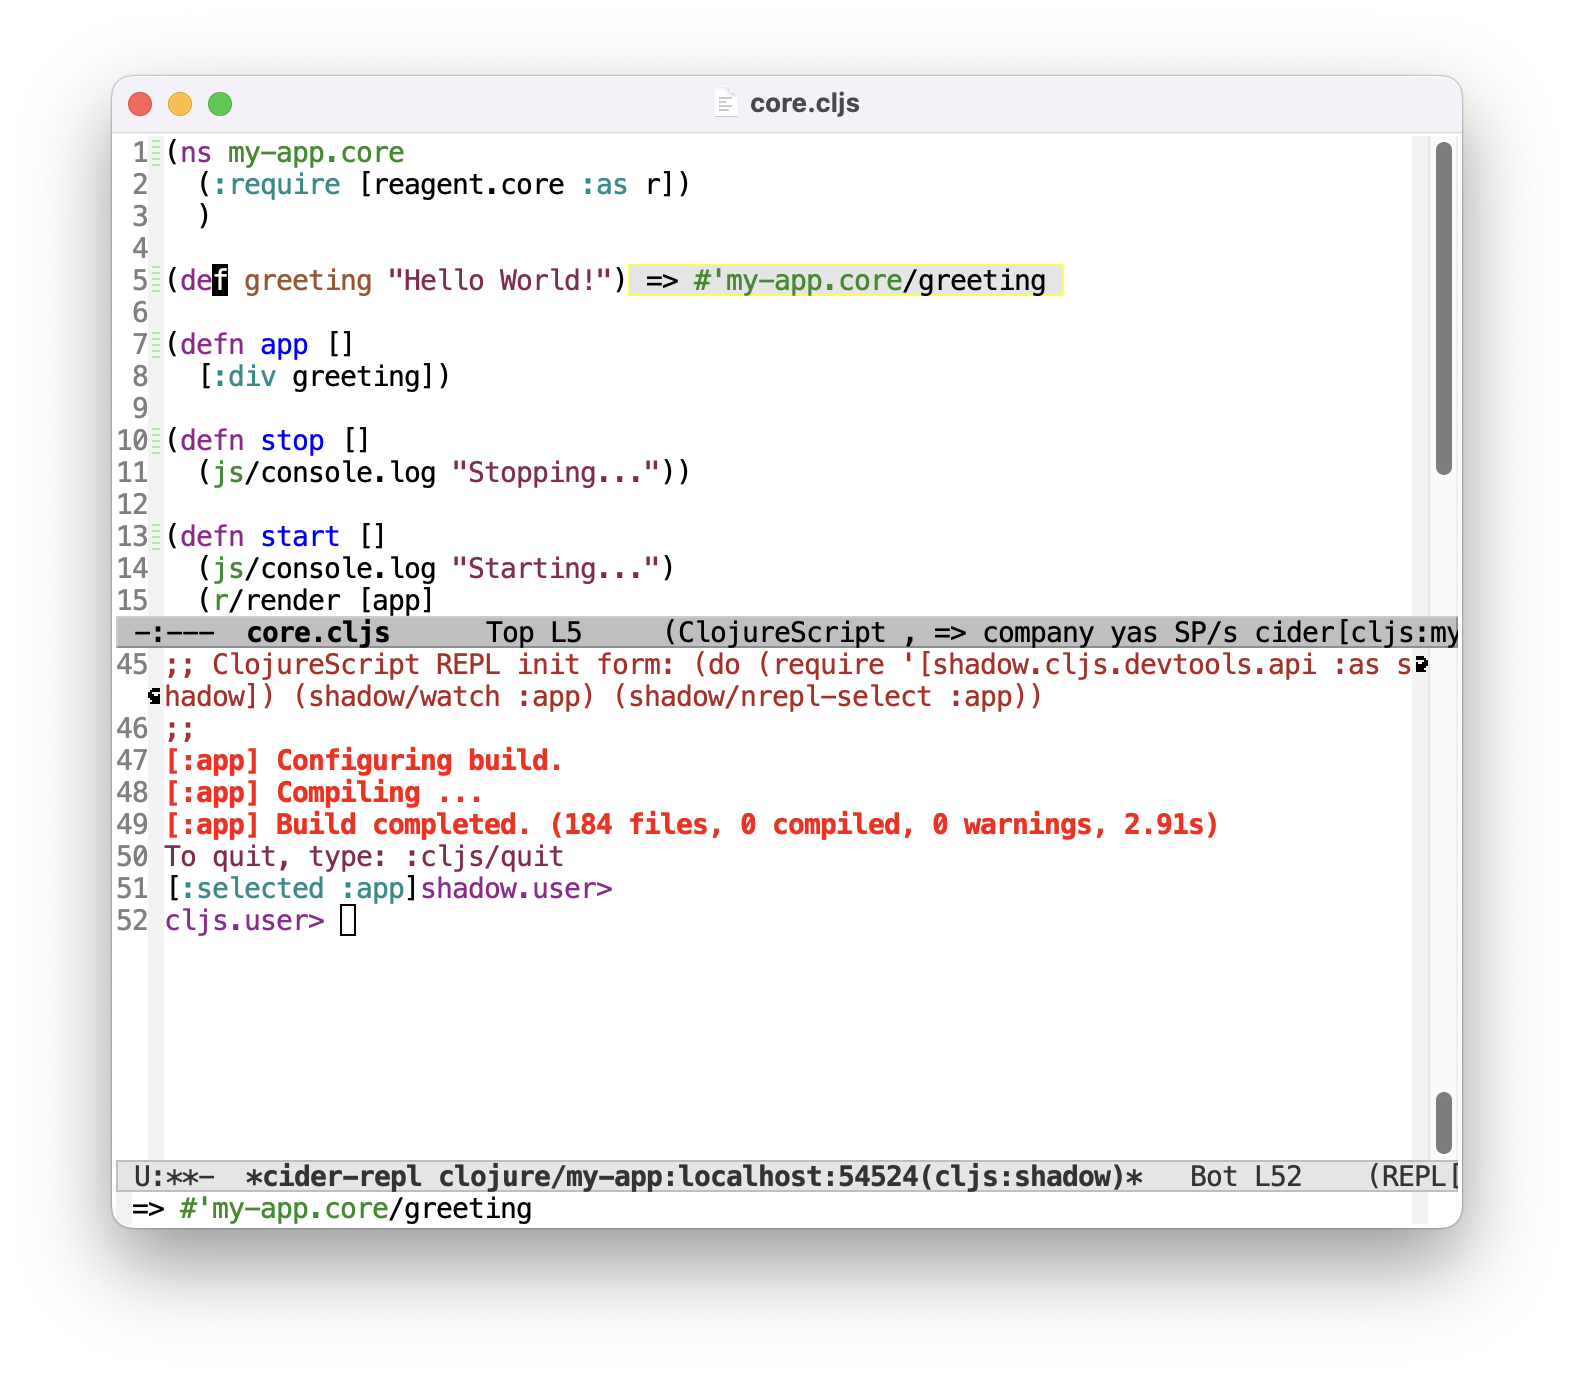Click '[:app] Configuring build.' output line
1574x1376 pixels.
(x=364, y=760)
